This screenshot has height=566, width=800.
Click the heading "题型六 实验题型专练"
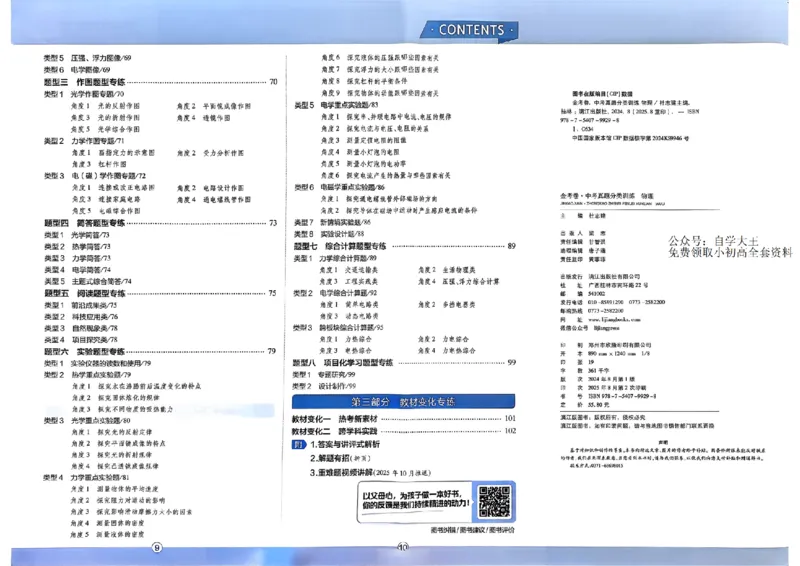[85, 352]
